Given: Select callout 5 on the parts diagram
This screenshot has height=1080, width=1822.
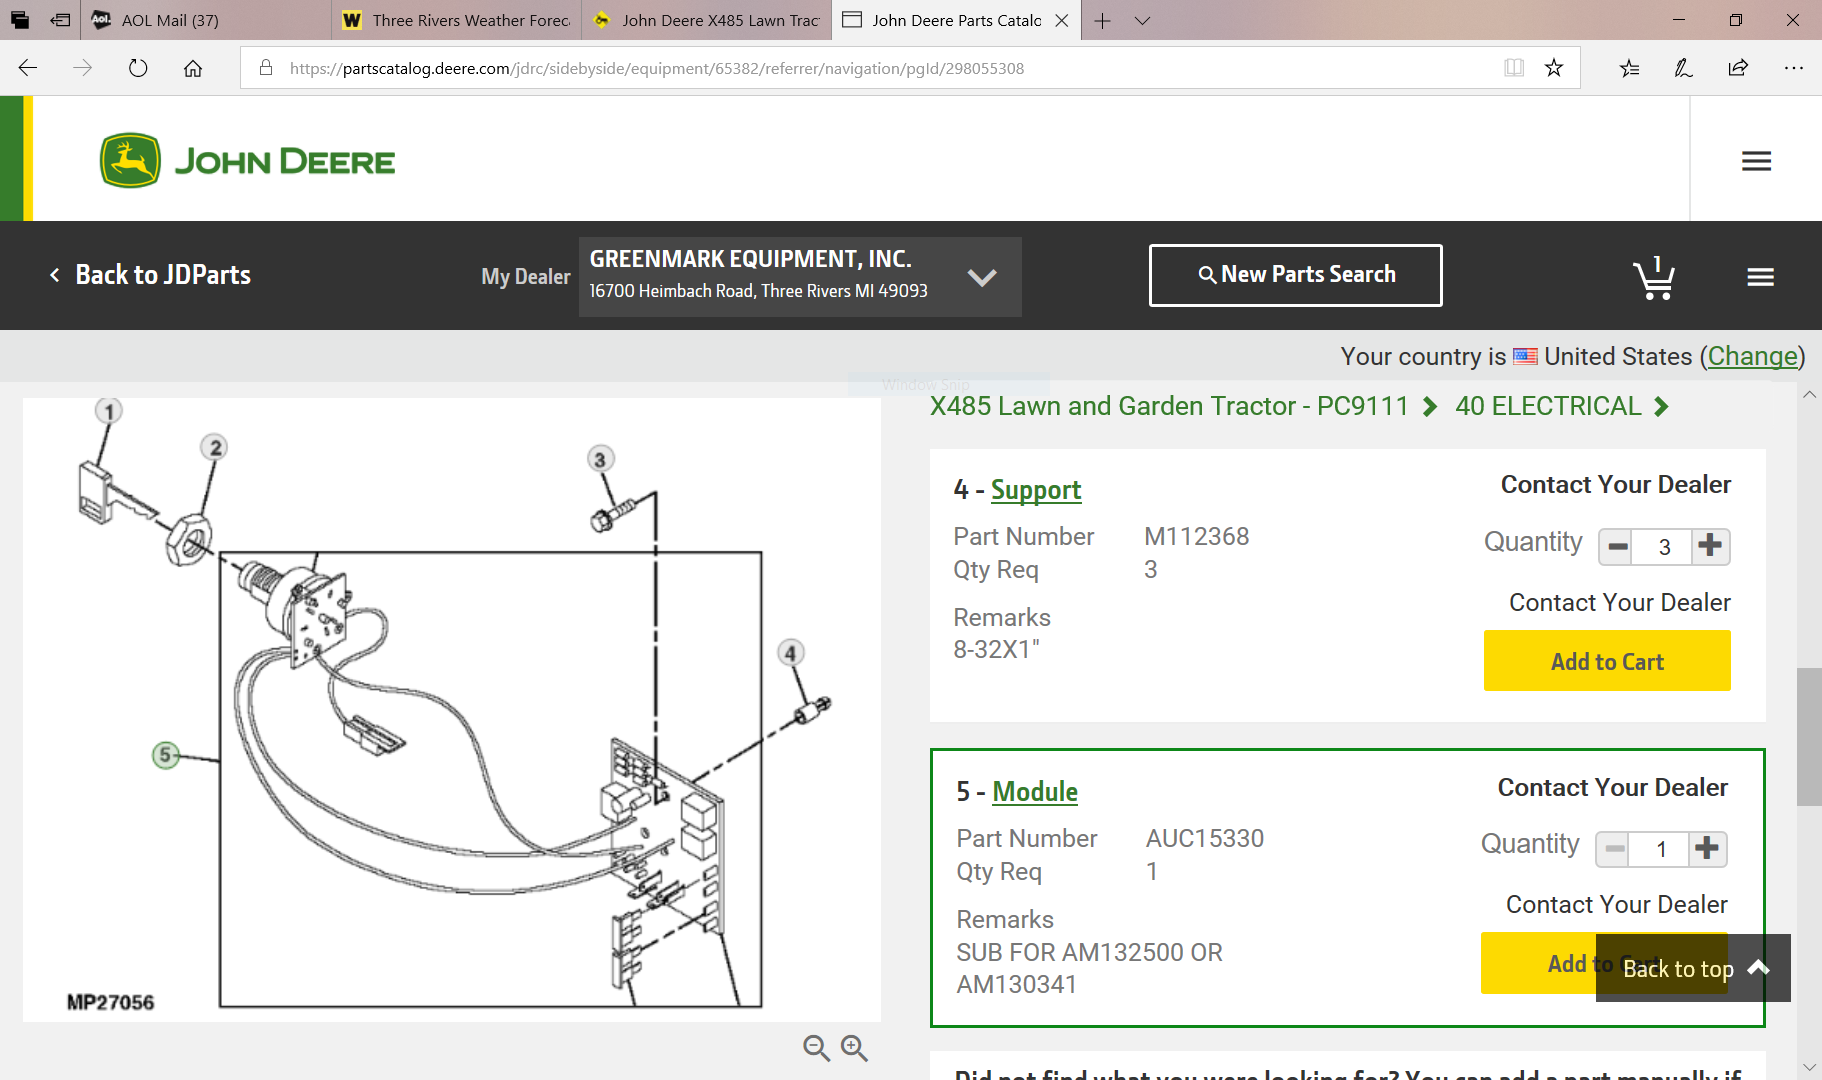Looking at the screenshot, I should [166, 754].
